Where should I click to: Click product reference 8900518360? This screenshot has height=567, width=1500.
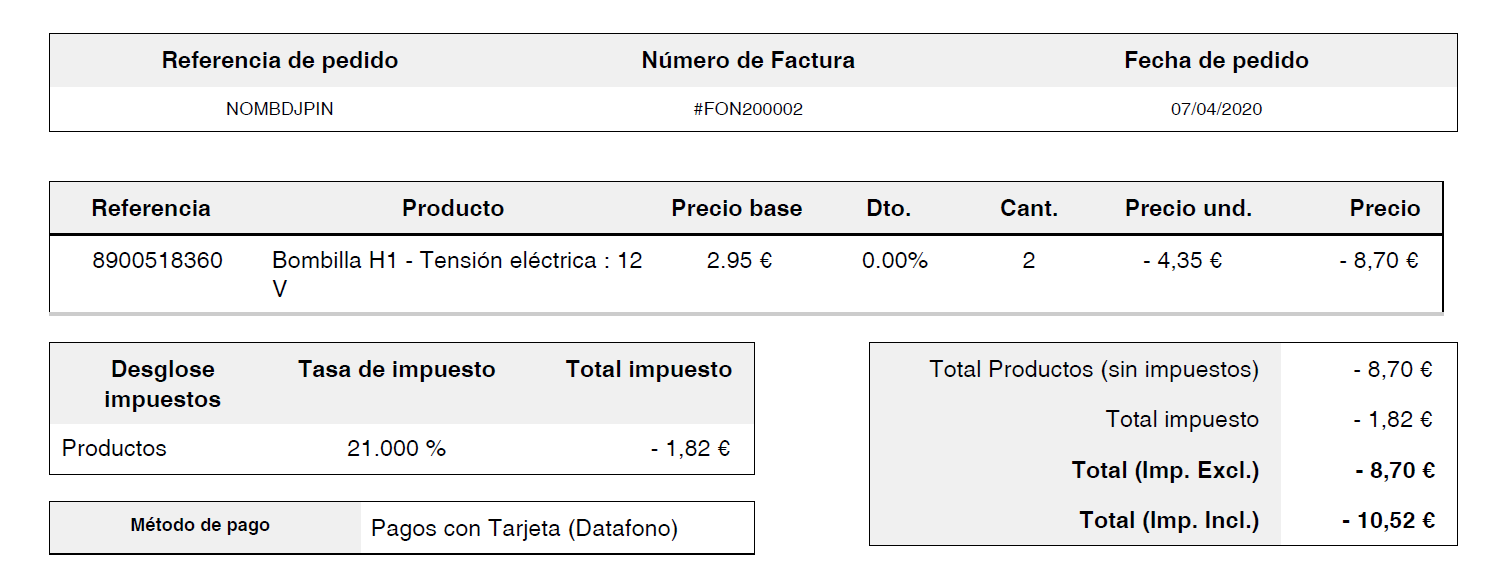click(158, 261)
